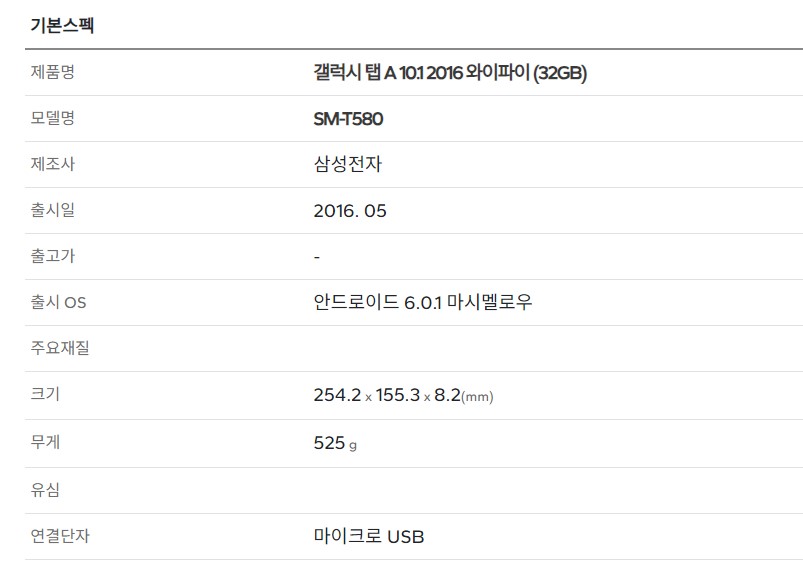Click the 연결단자 row label
The image size is (803, 577).
click(60, 536)
